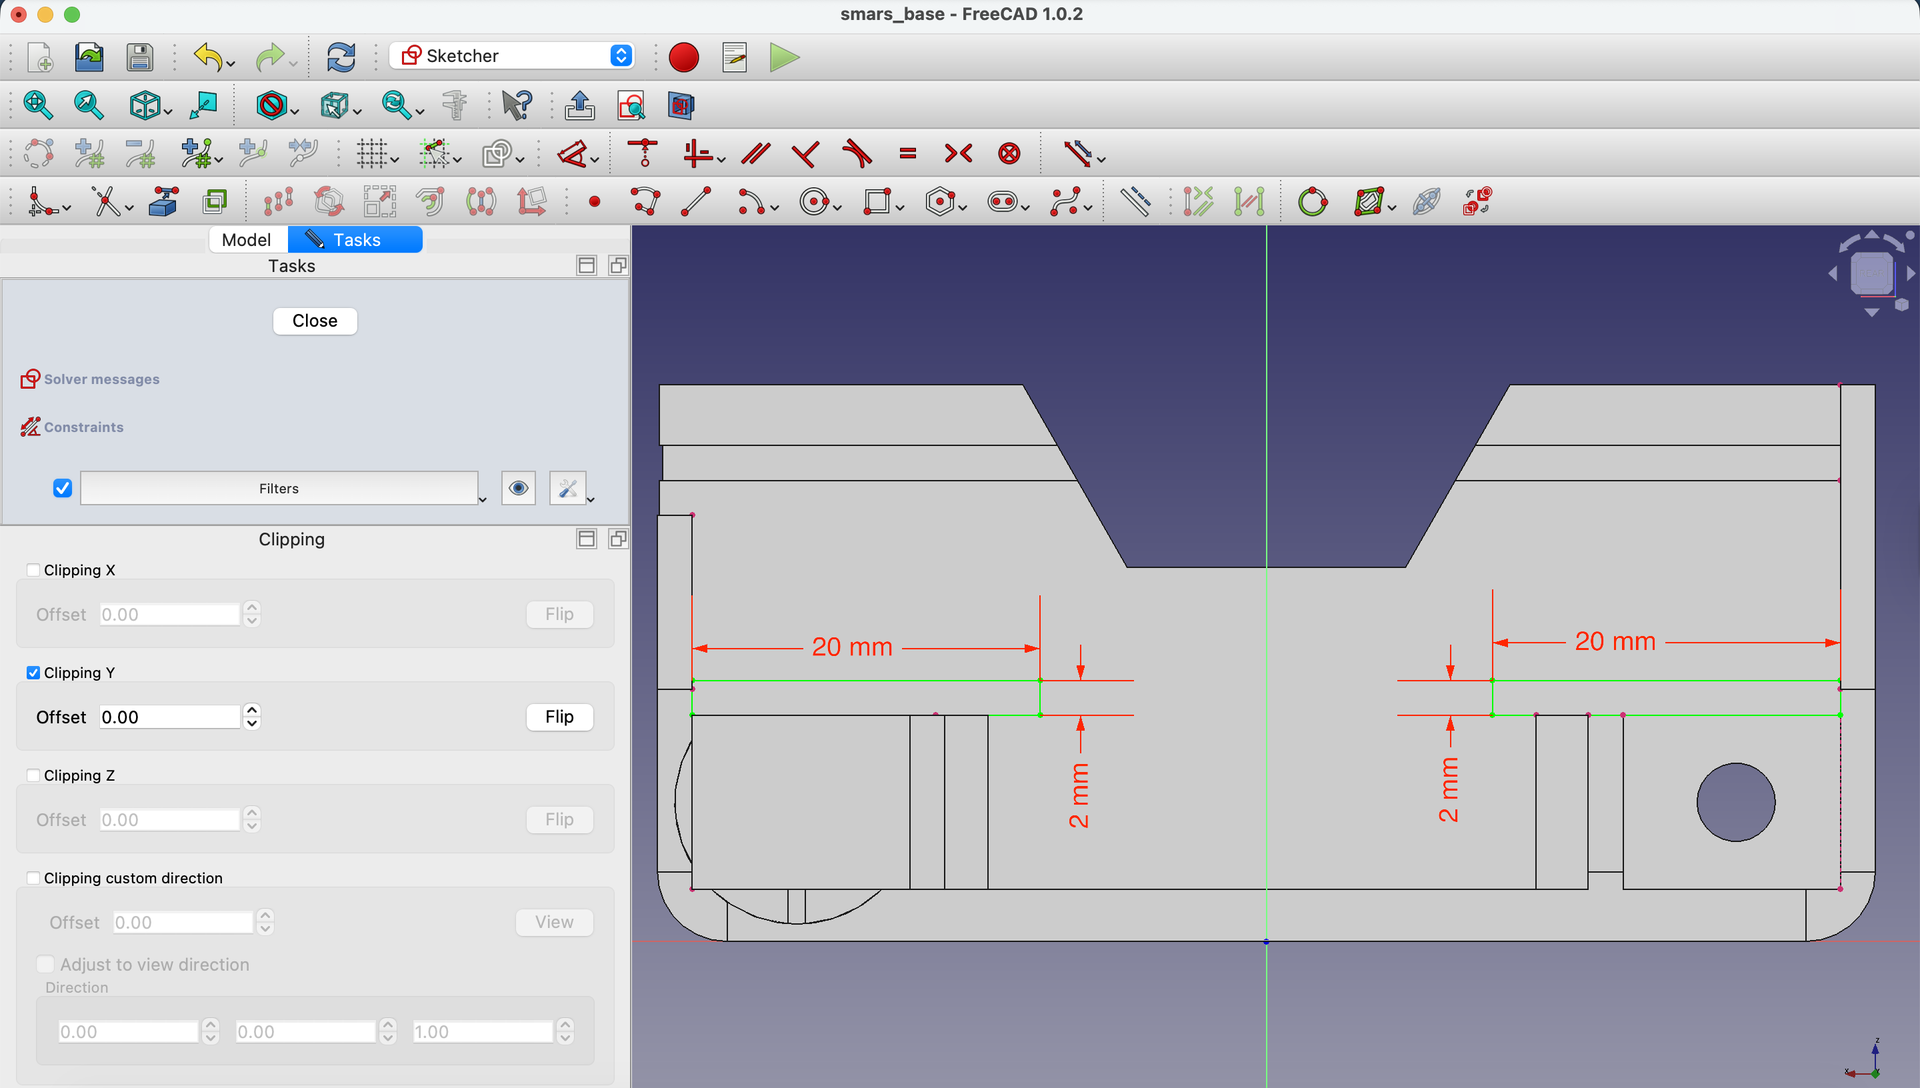Enable the Clipping X checkbox
The height and width of the screenshot is (1088, 1920).
tap(33, 570)
